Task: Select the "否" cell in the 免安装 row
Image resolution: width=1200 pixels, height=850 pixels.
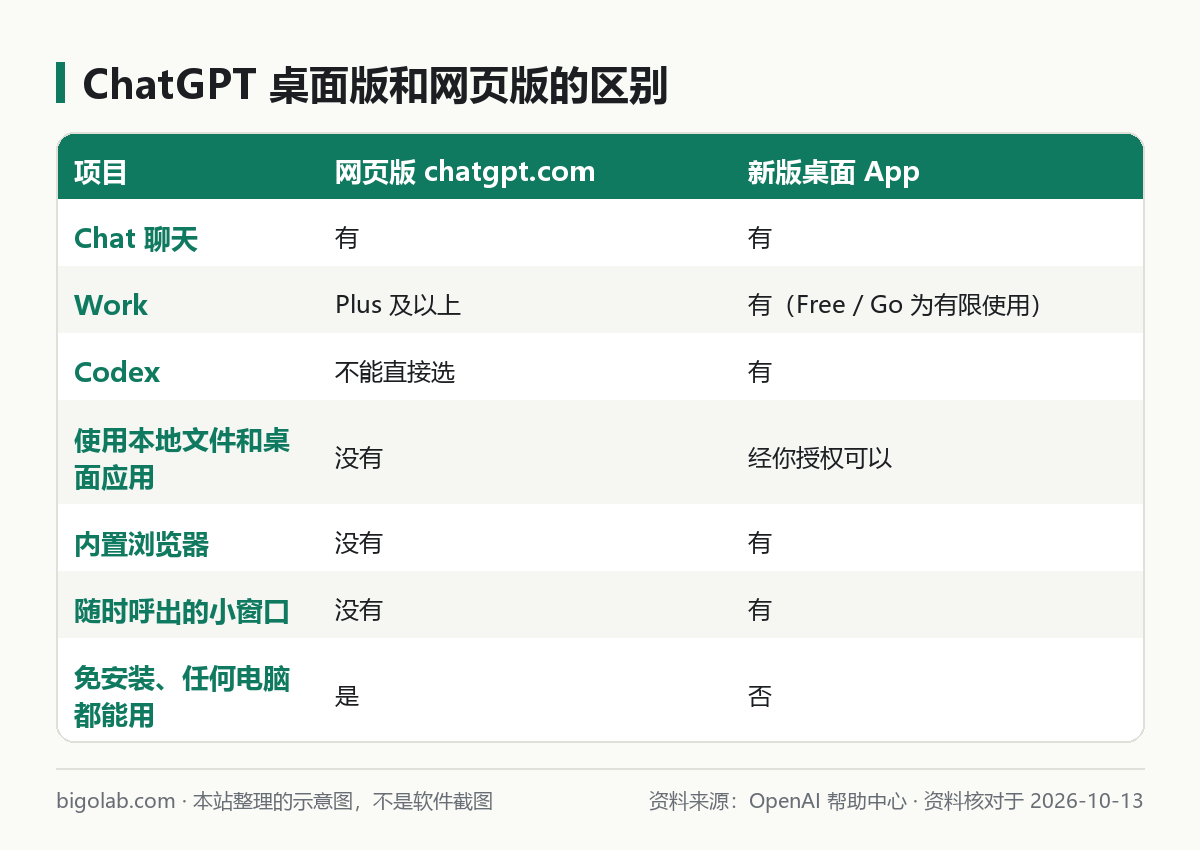Action: (x=760, y=697)
